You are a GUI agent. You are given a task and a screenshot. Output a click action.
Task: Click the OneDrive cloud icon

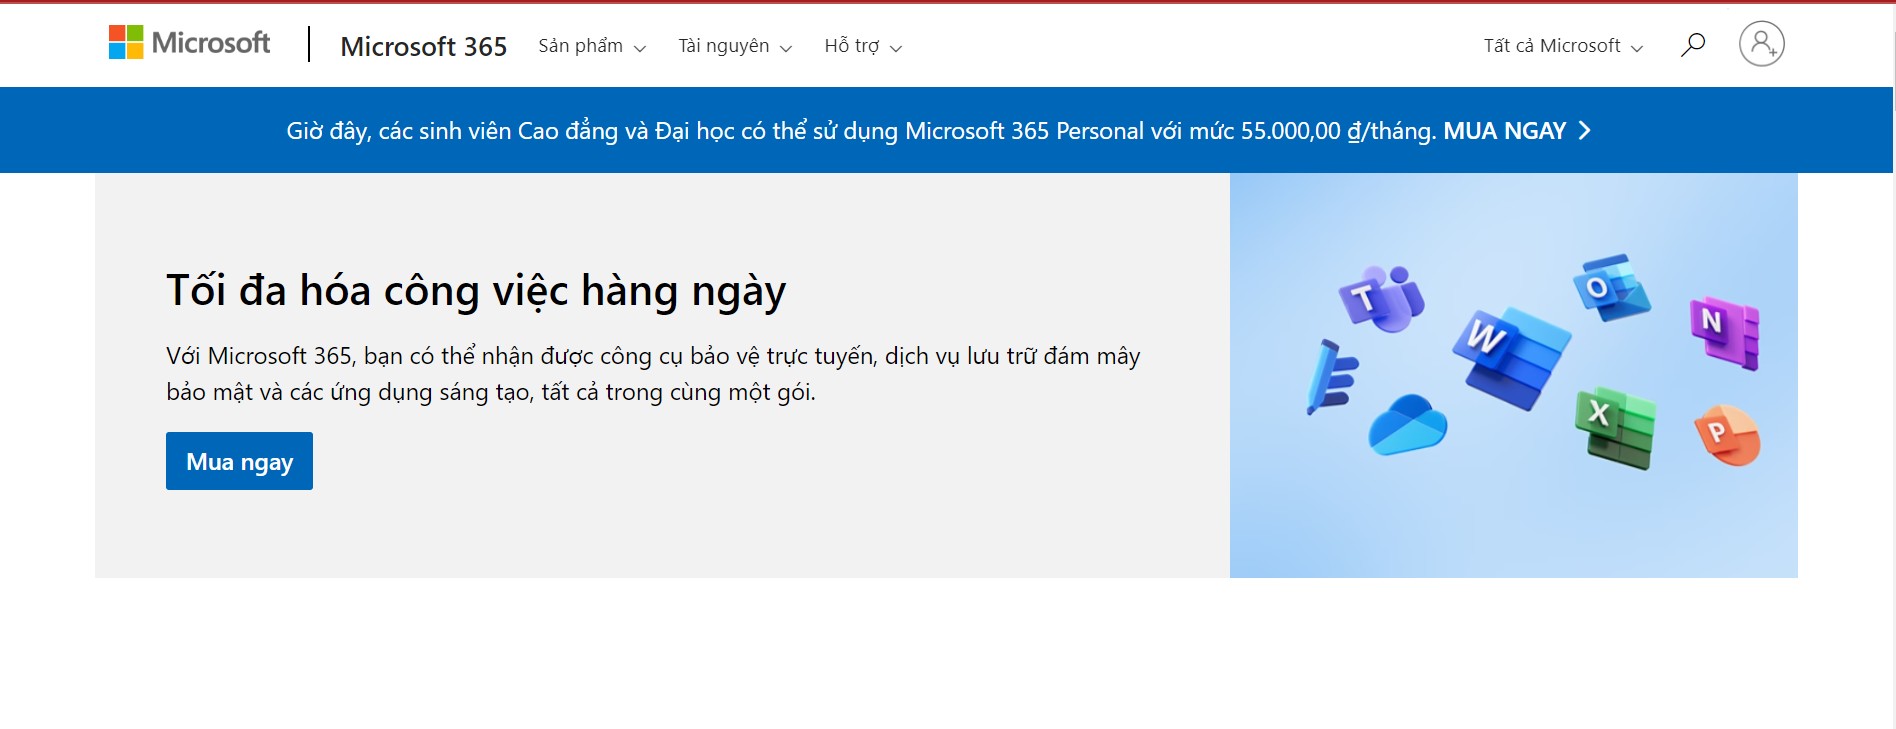(1407, 425)
